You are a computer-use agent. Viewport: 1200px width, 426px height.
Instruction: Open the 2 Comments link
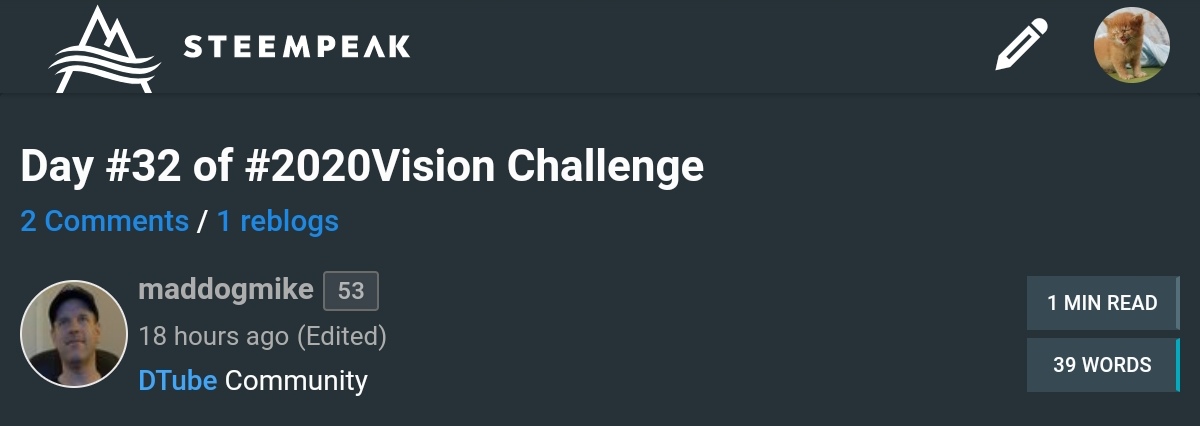click(104, 221)
